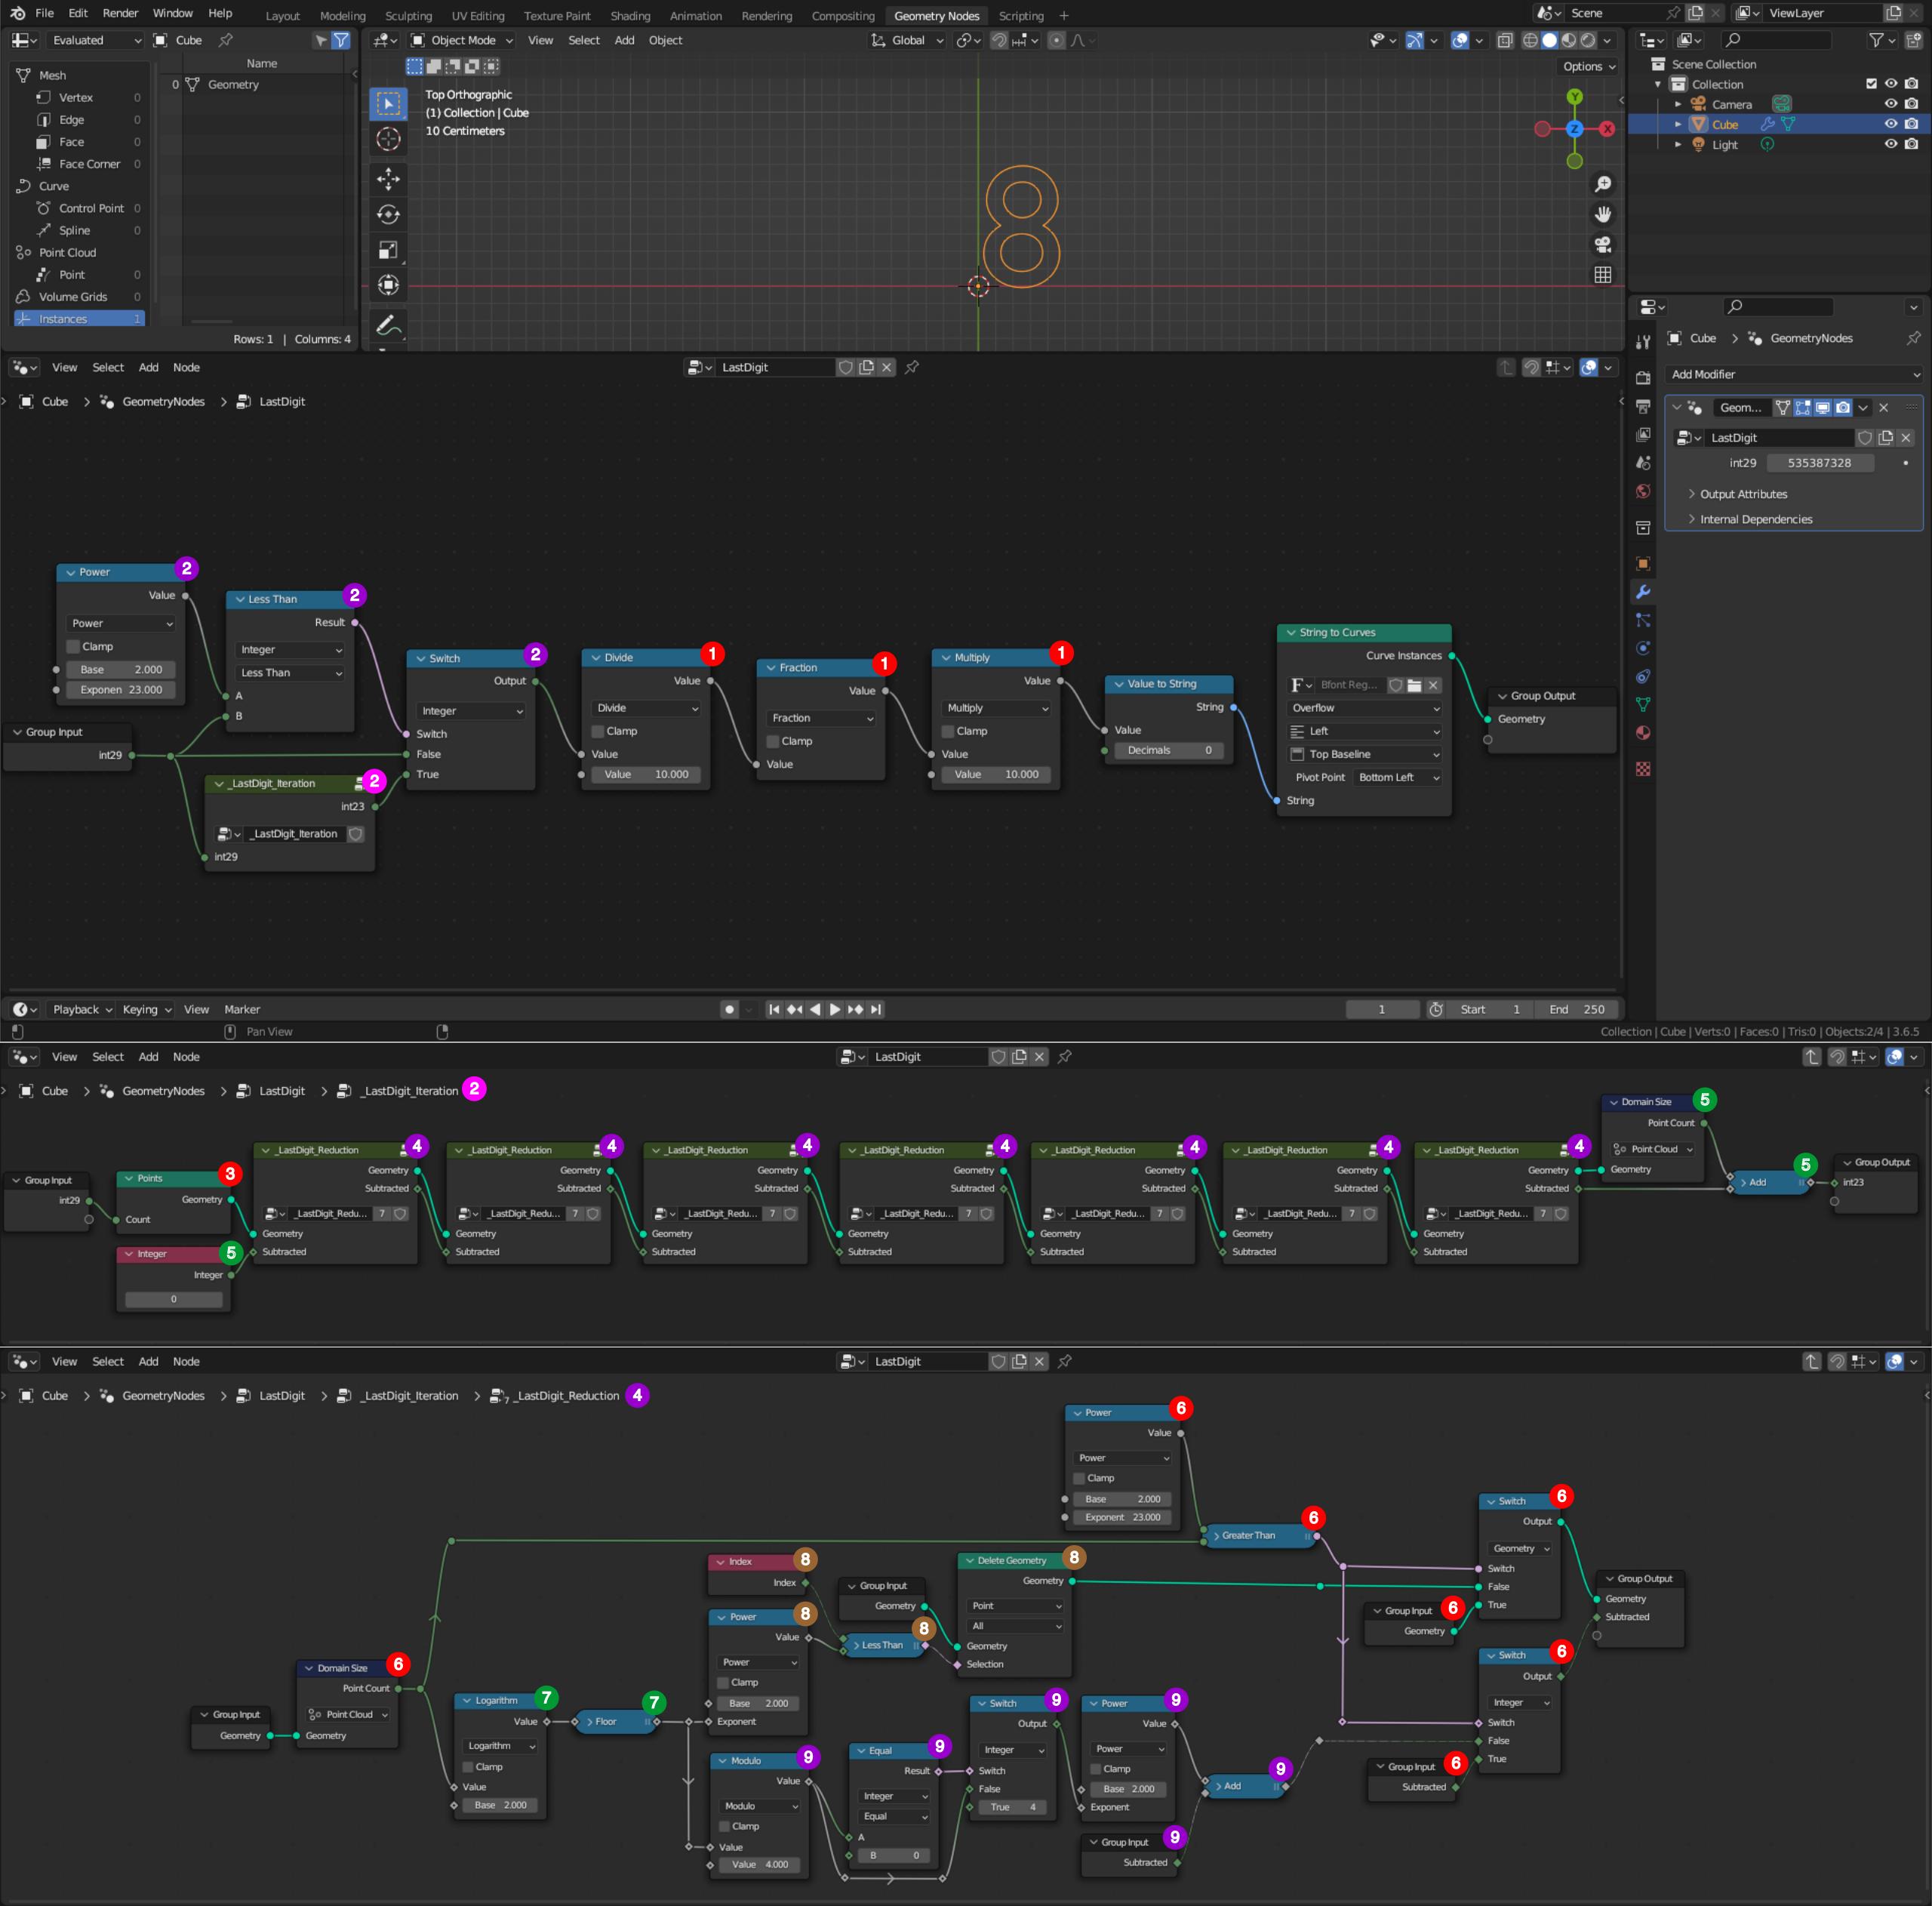Select the Annotate pencil tool
The image size is (1932, 1906).
388,325
